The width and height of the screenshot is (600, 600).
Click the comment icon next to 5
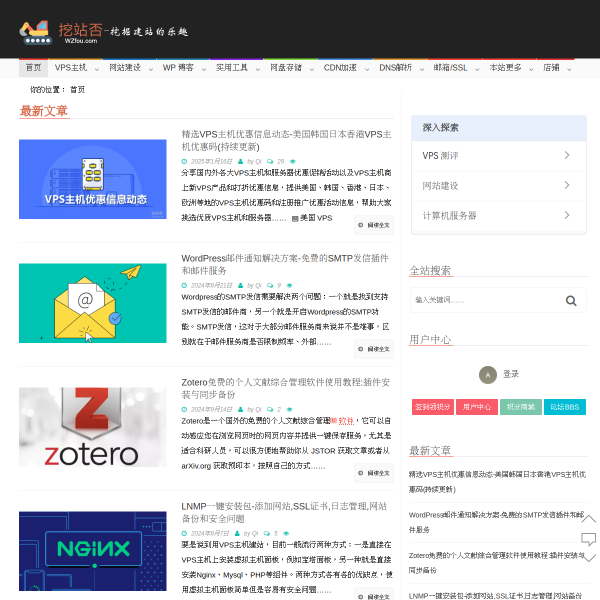[266, 533]
